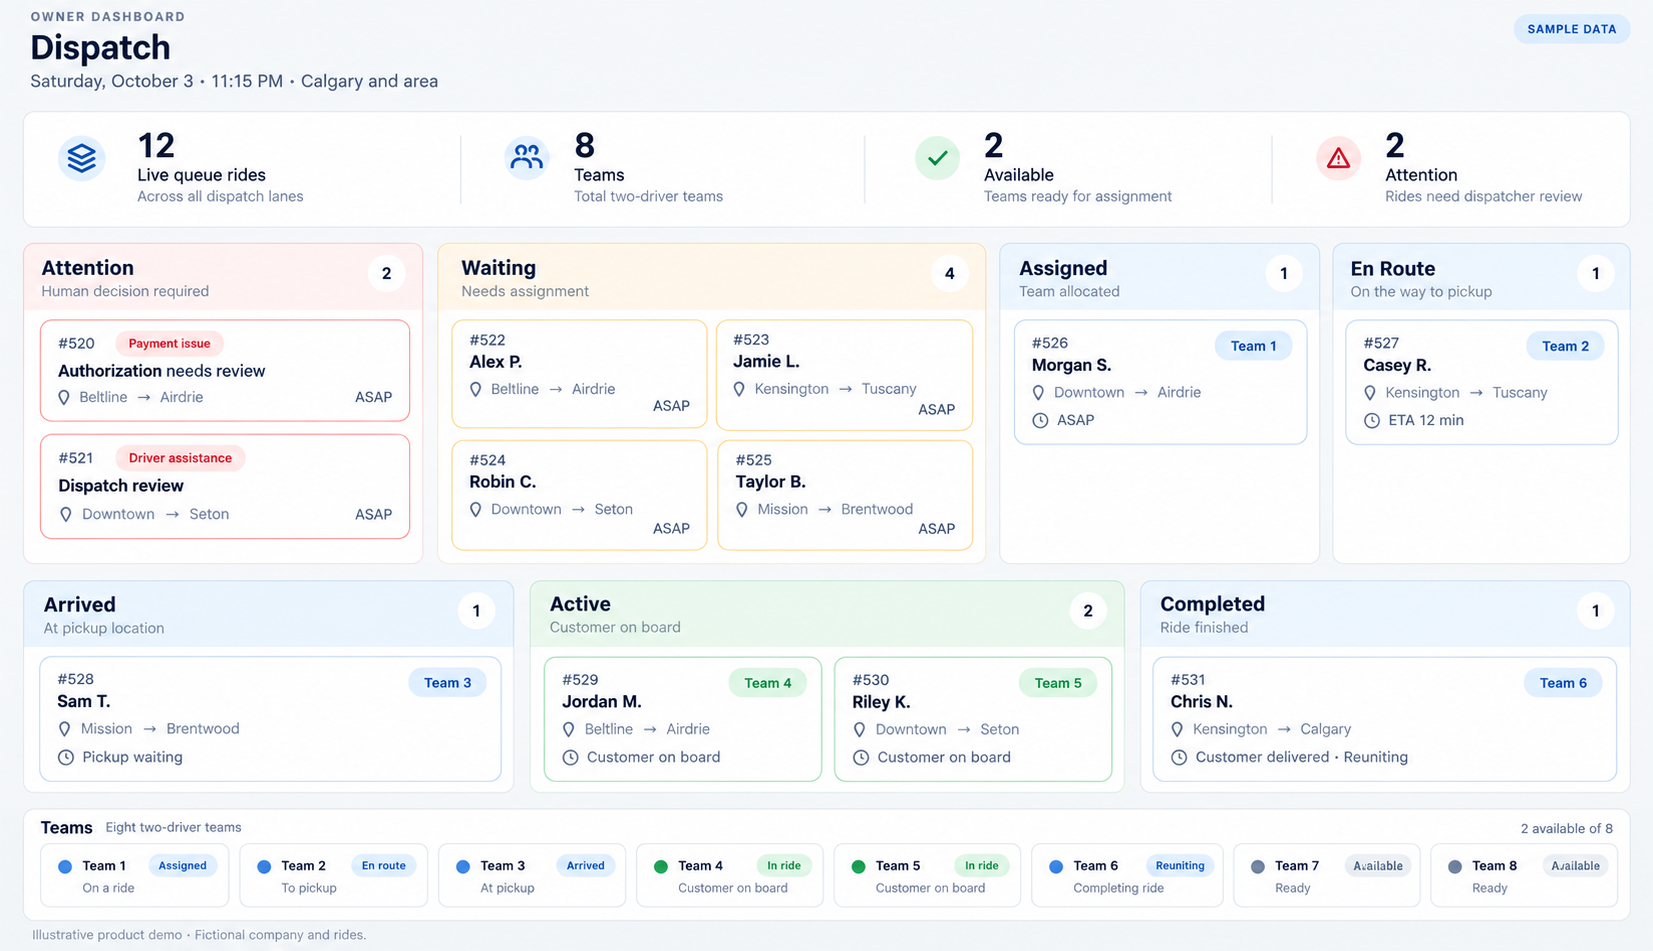The height and width of the screenshot is (951, 1653).
Task: Click the count badge 4 in Waiting lane
Action: [949, 273]
